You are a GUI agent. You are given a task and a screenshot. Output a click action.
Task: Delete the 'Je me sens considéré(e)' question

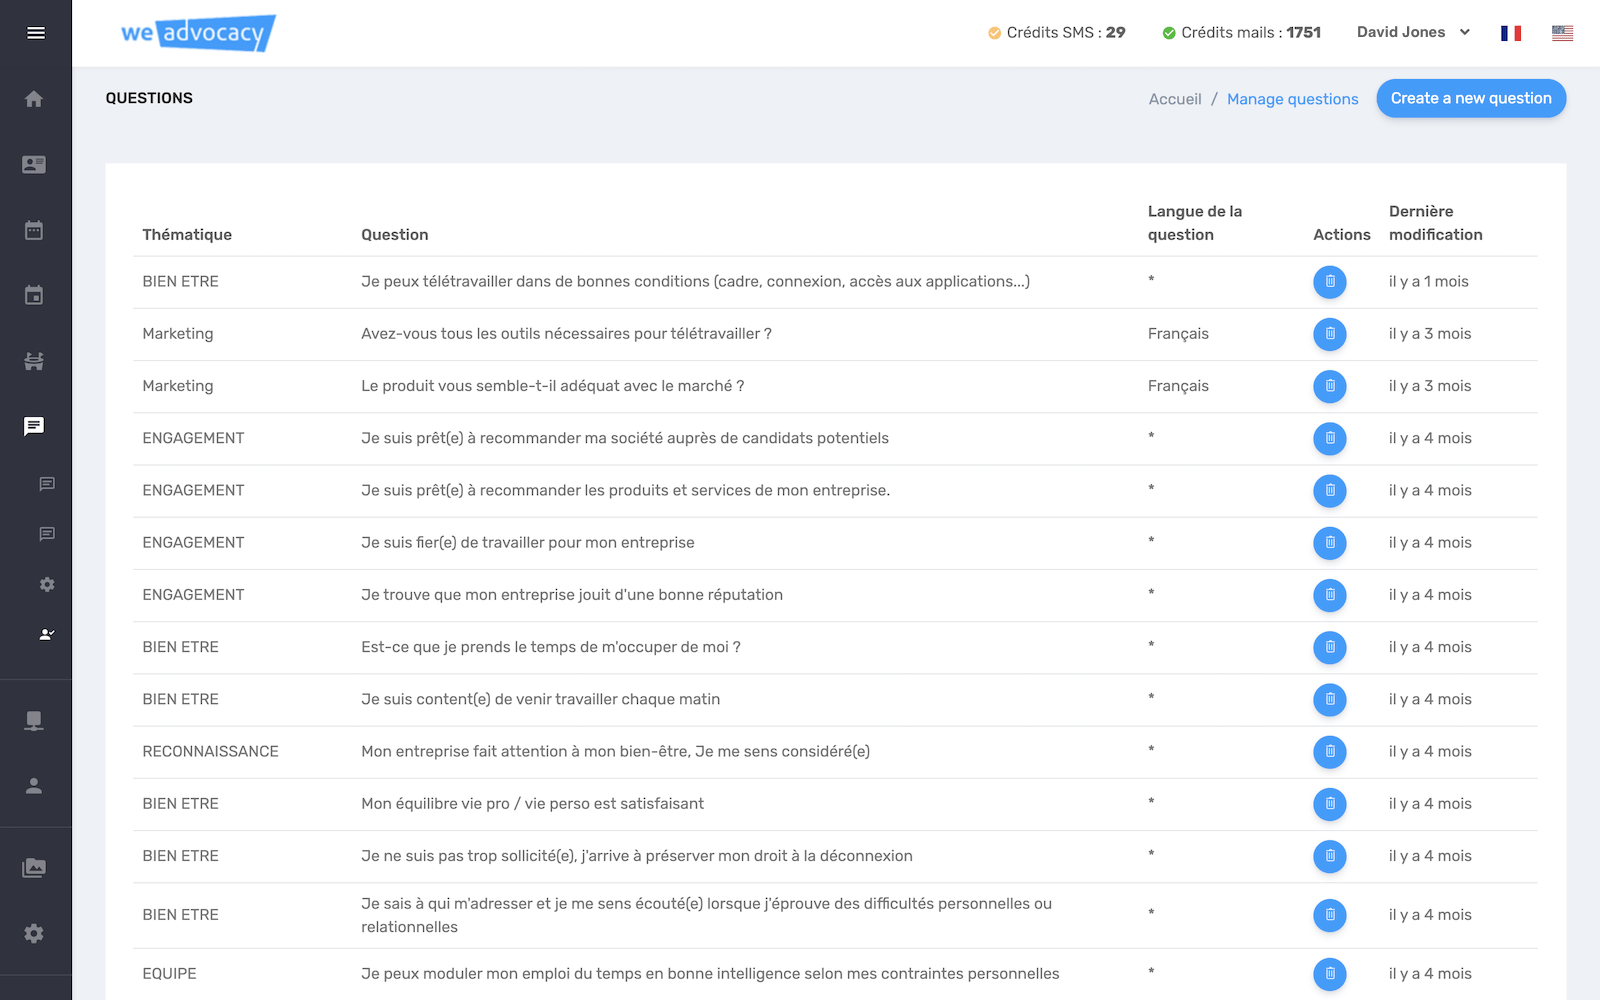point(1330,752)
